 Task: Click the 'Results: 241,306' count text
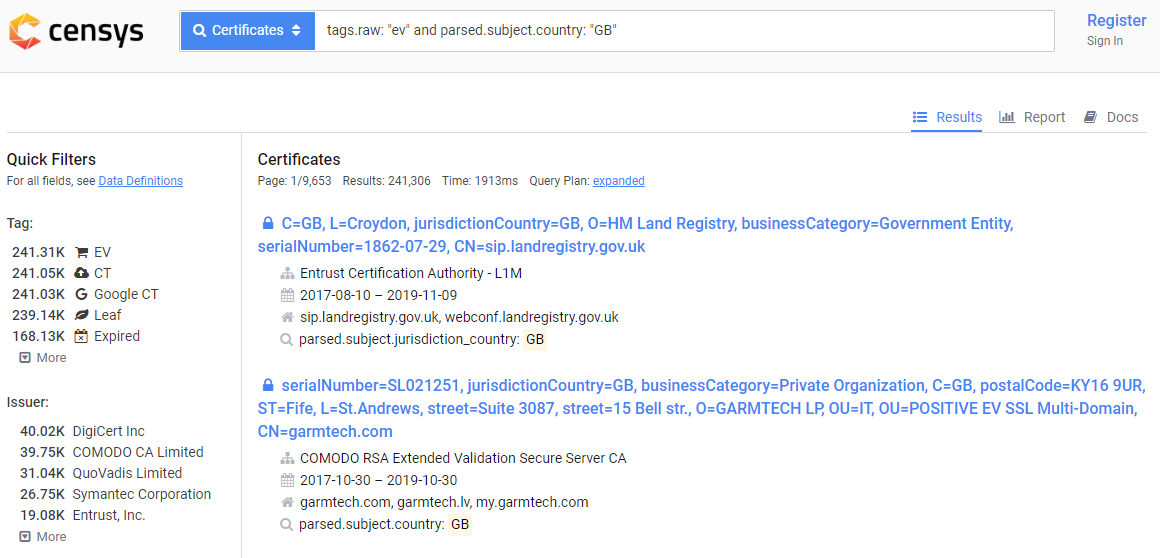point(387,181)
